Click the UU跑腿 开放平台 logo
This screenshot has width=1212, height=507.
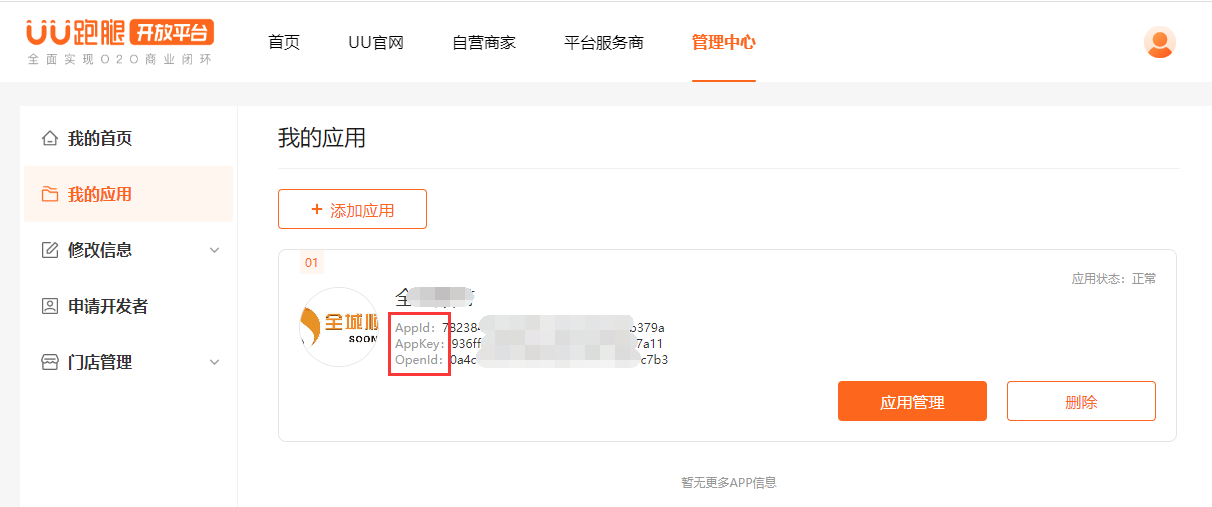point(120,42)
